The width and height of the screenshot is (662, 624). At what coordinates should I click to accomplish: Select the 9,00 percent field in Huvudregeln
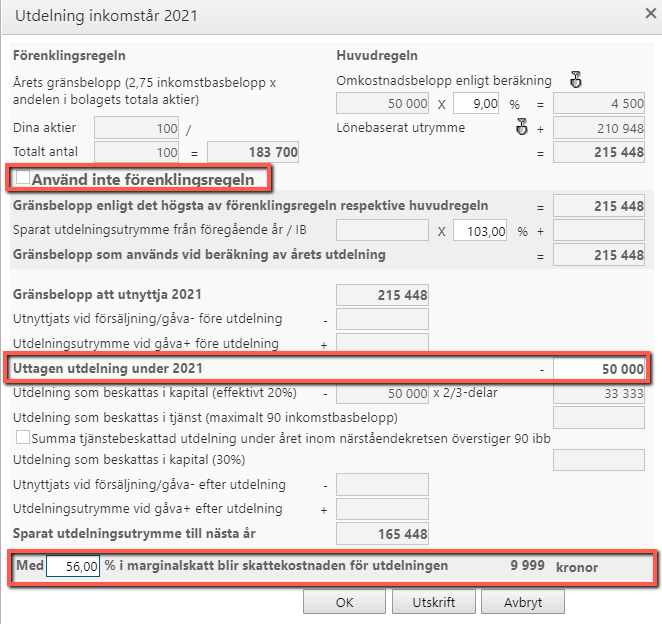point(476,103)
